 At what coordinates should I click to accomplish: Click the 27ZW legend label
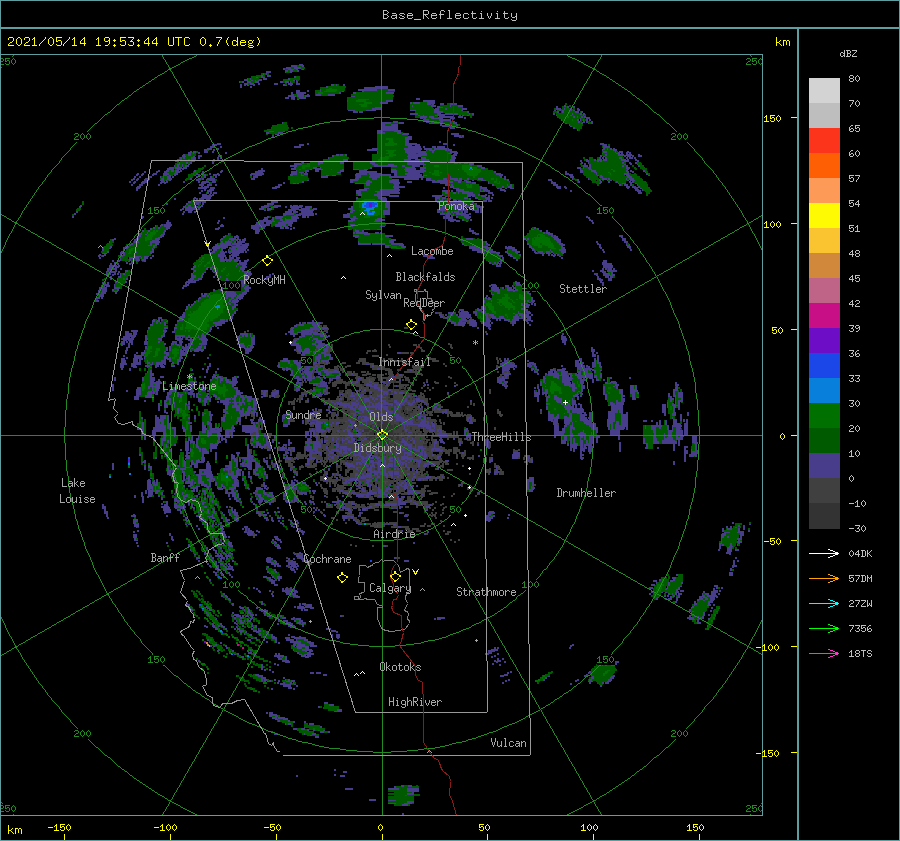tap(860, 603)
